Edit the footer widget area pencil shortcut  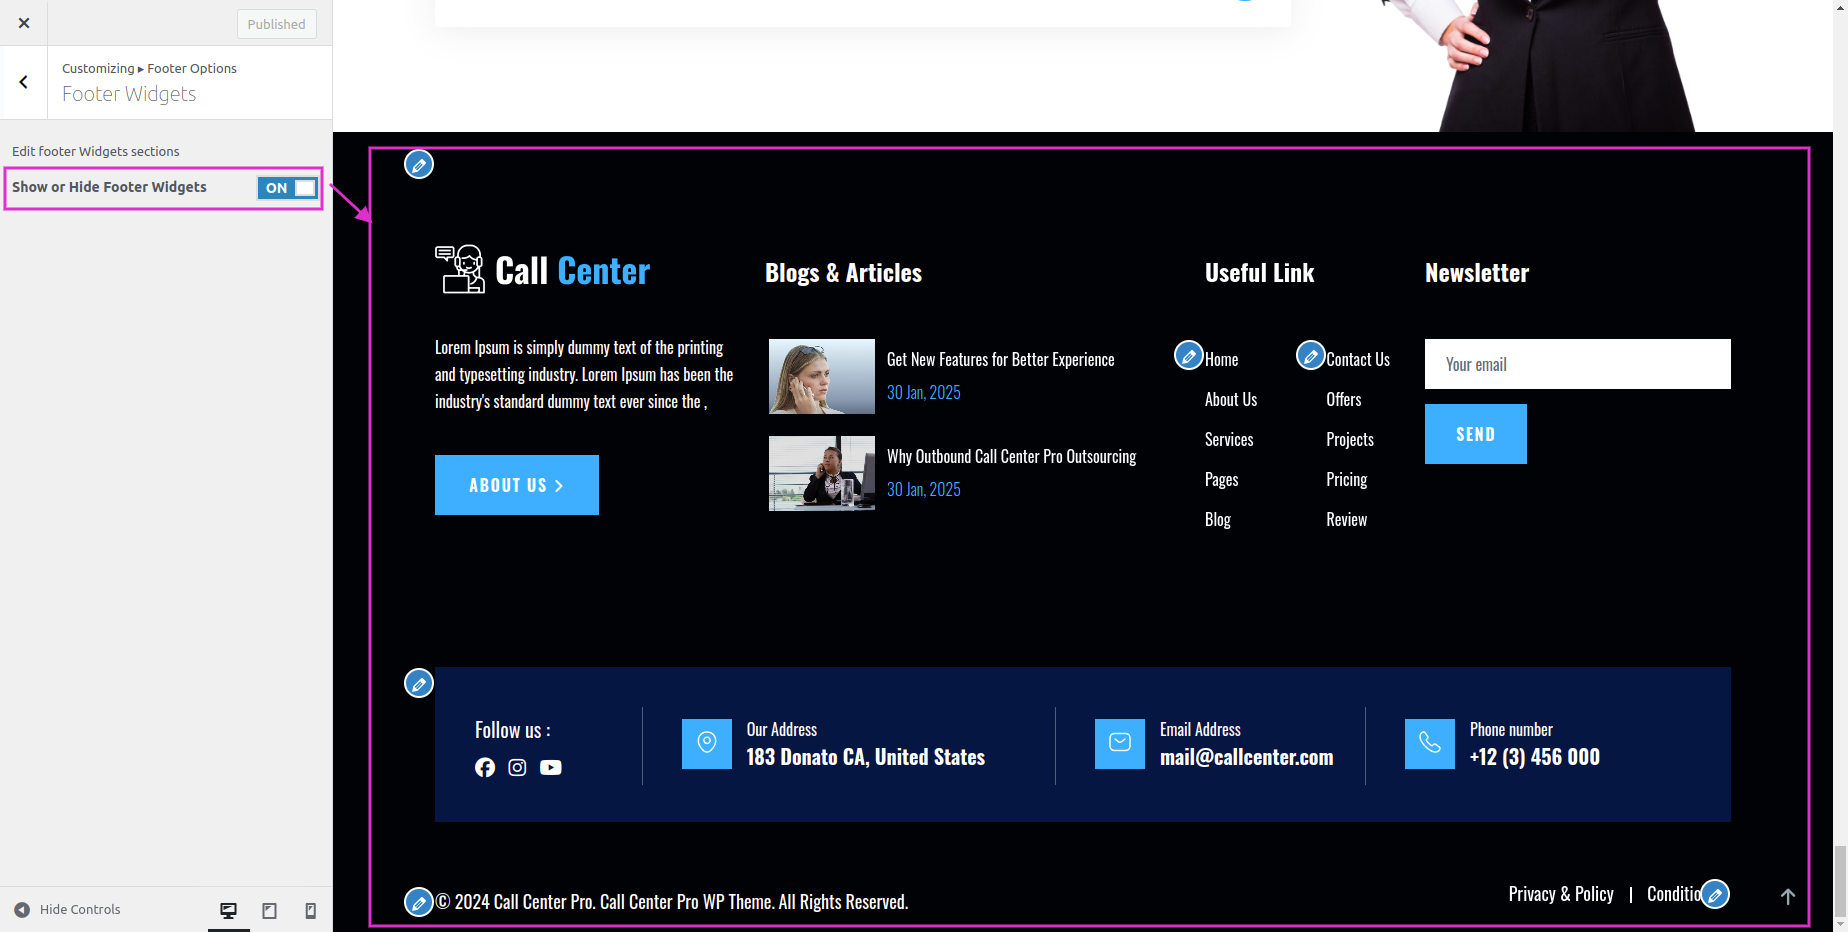click(419, 164)
